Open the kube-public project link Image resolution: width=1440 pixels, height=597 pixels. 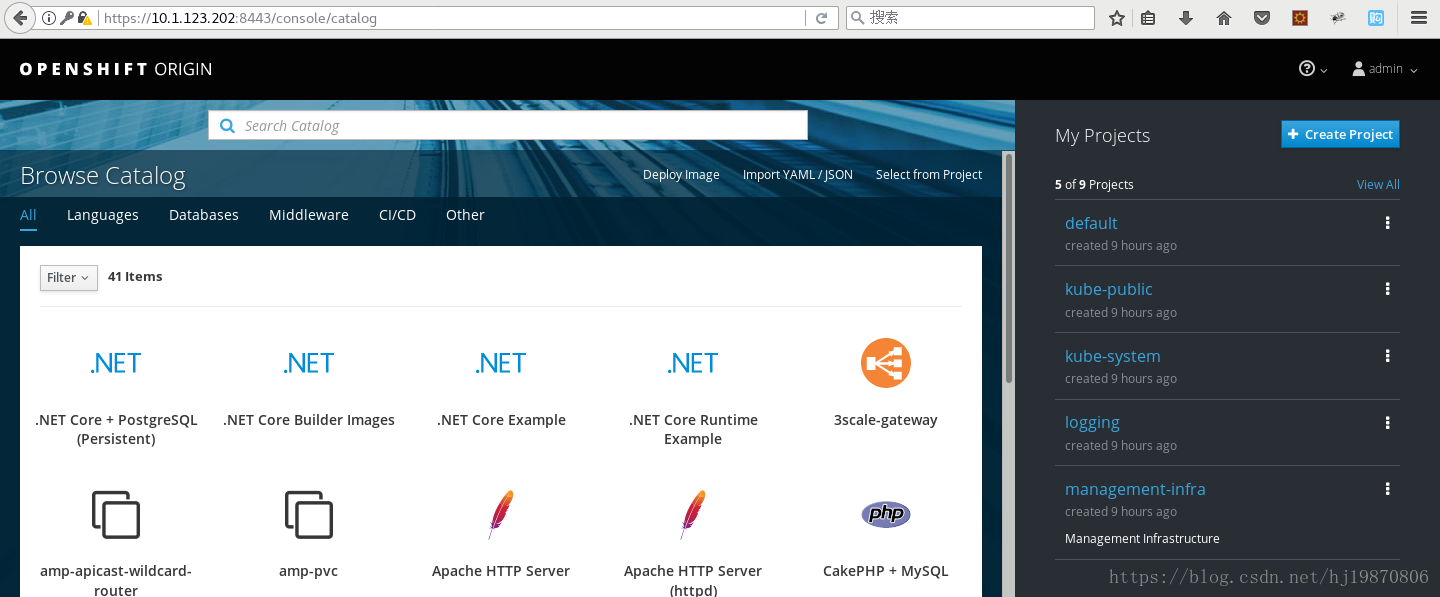[x=1109, y=289]
